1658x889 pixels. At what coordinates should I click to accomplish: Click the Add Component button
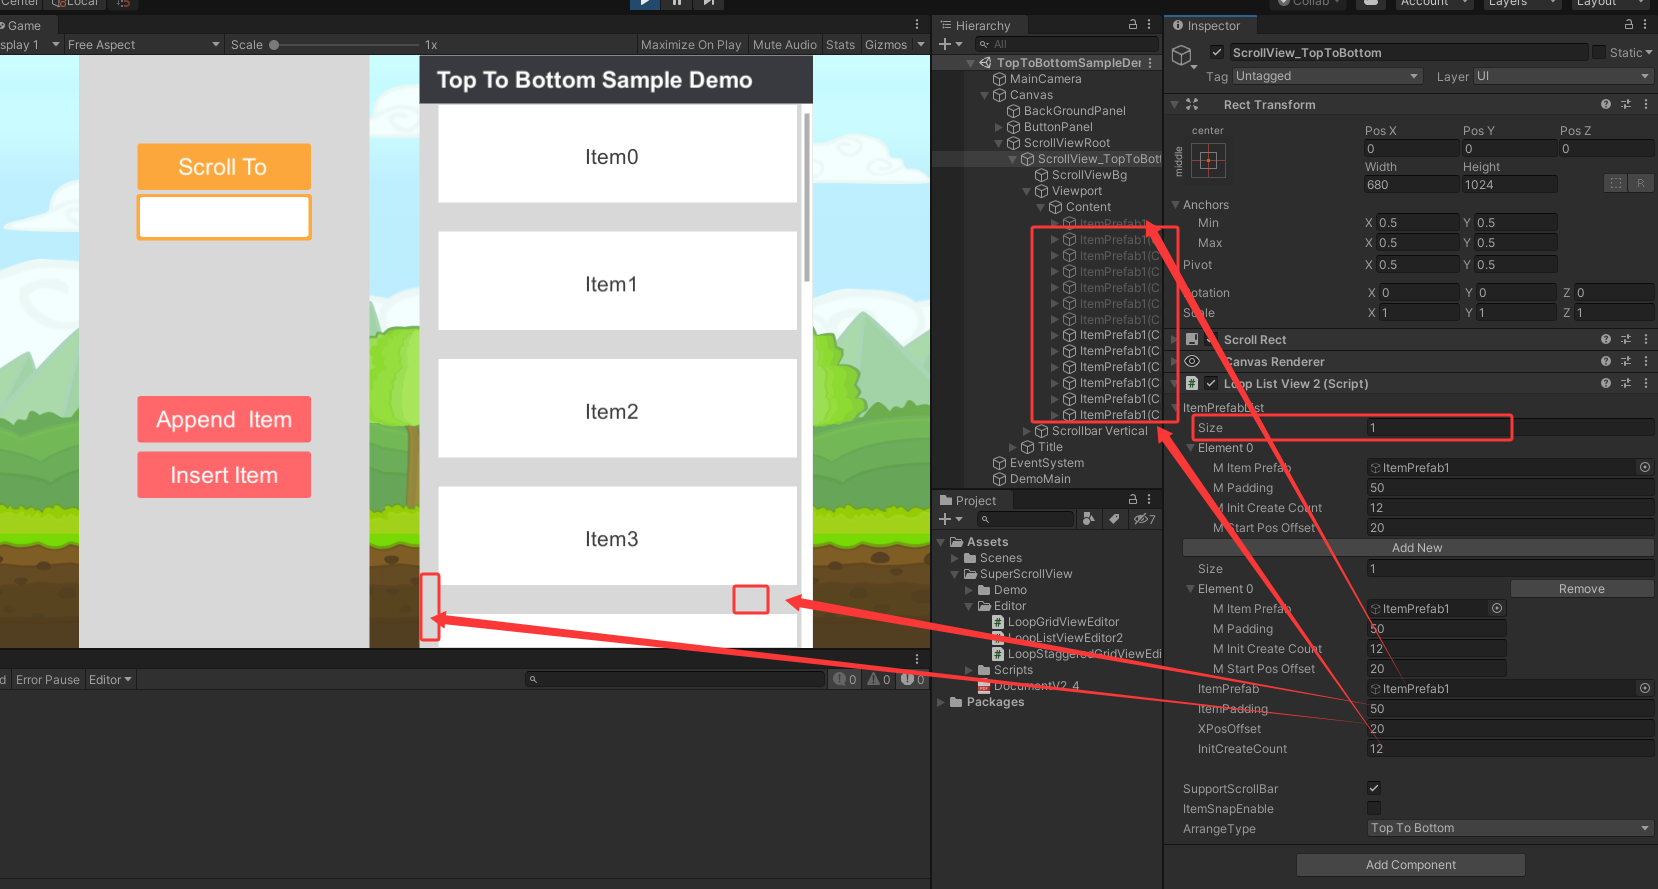1410,864
